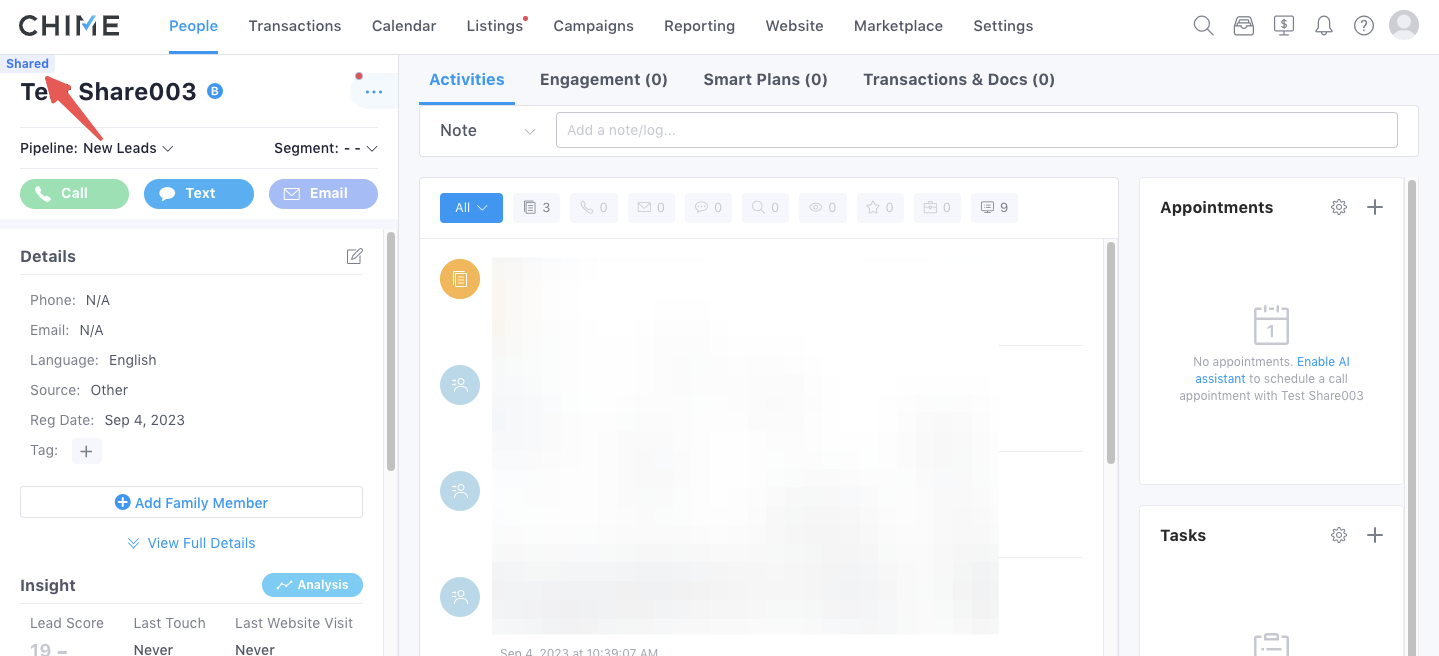Screen dimensions: 1439x656
Task: Click the green Call button
Action: tap(75, 194)
